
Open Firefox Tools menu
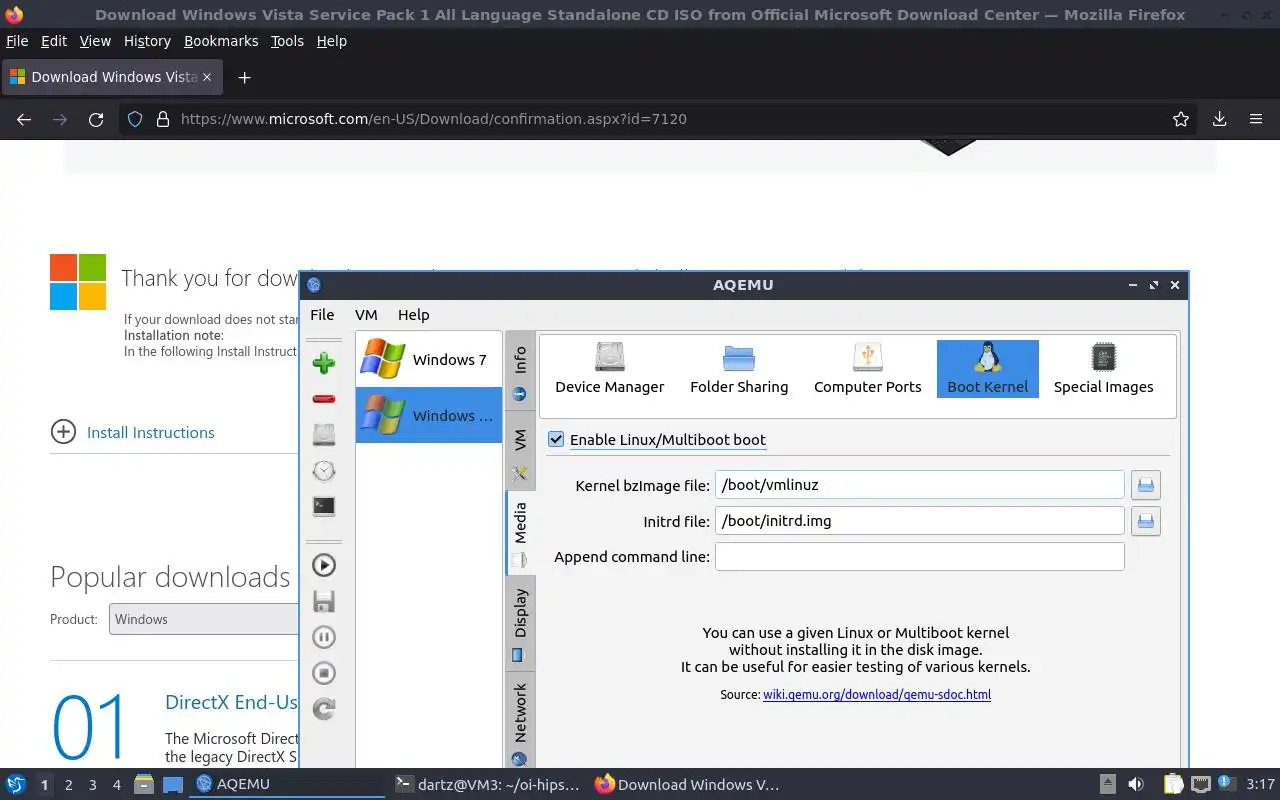[x=287, y=41]
